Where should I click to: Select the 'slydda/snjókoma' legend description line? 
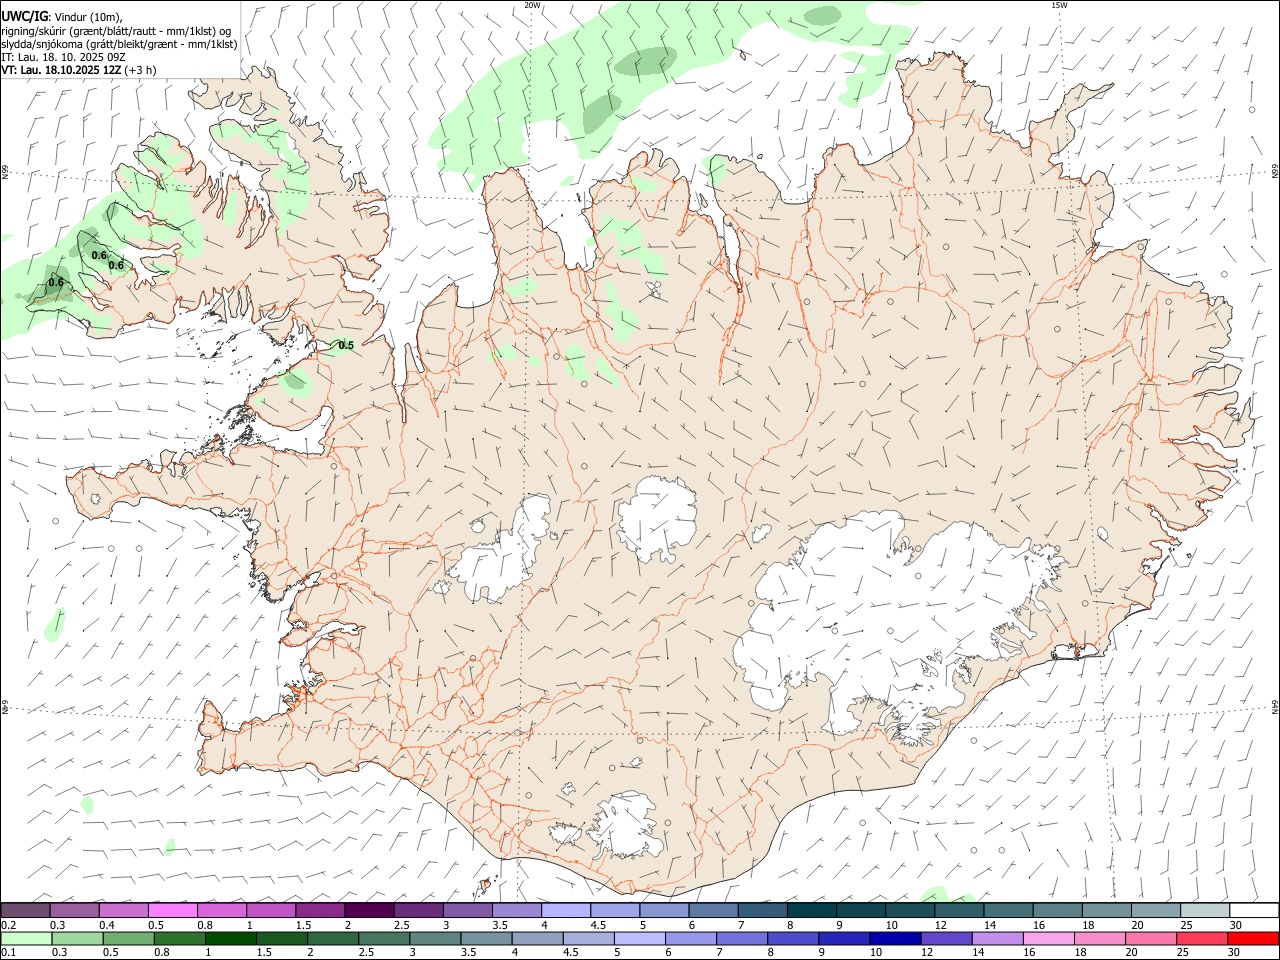pyautogui.click(x=119, y=44)
